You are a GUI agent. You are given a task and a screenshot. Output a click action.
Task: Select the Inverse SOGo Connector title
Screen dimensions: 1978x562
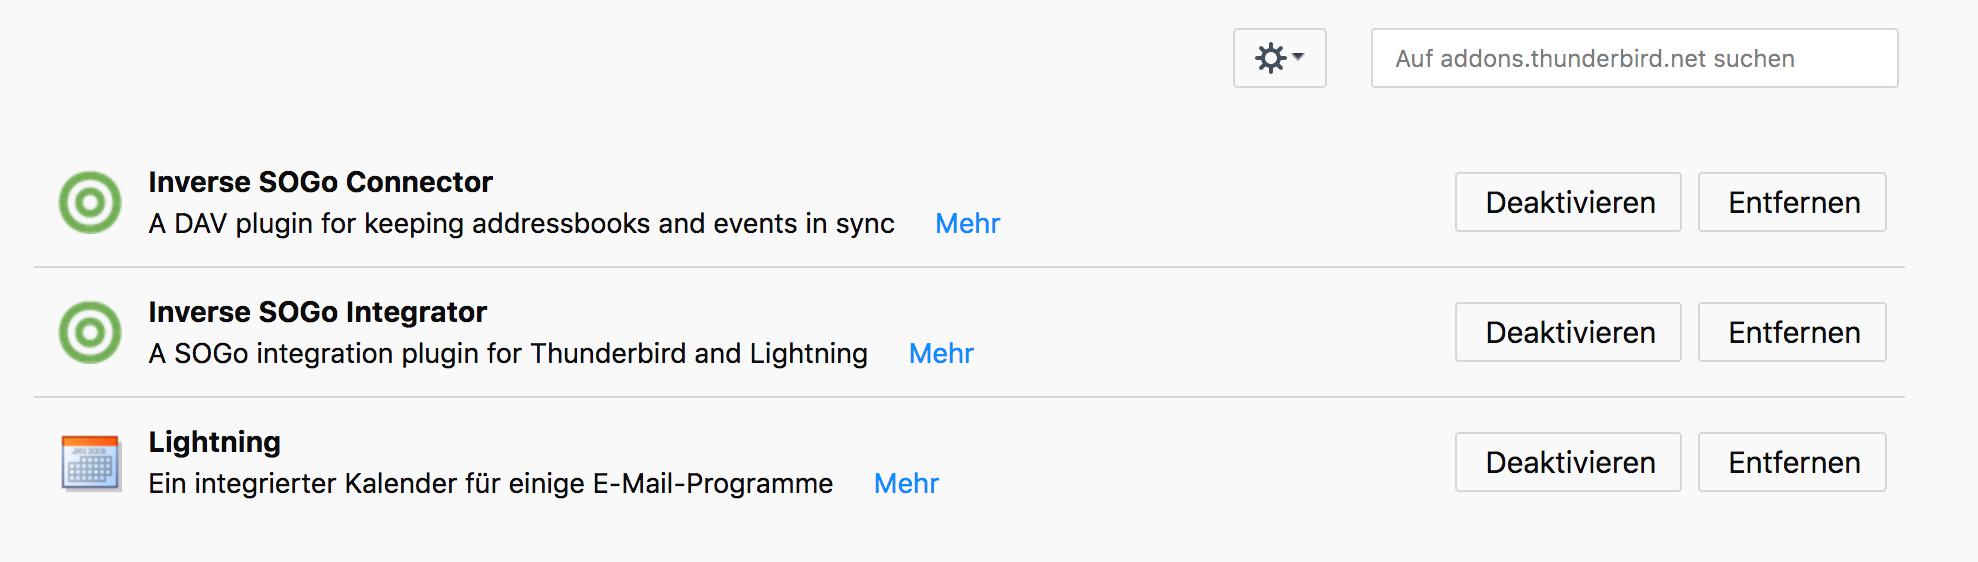pos(320,182)
